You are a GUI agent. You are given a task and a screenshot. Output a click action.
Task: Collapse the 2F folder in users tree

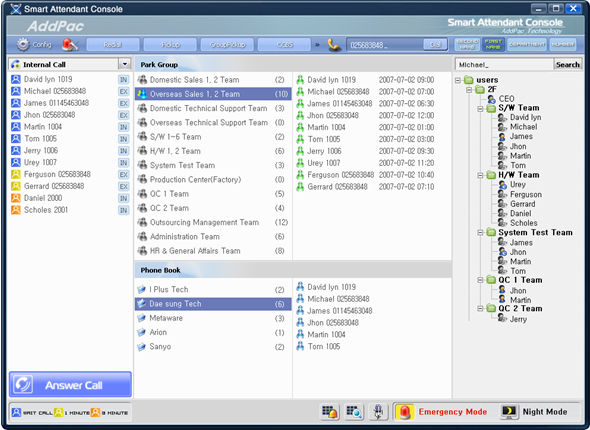click(469, 90)
